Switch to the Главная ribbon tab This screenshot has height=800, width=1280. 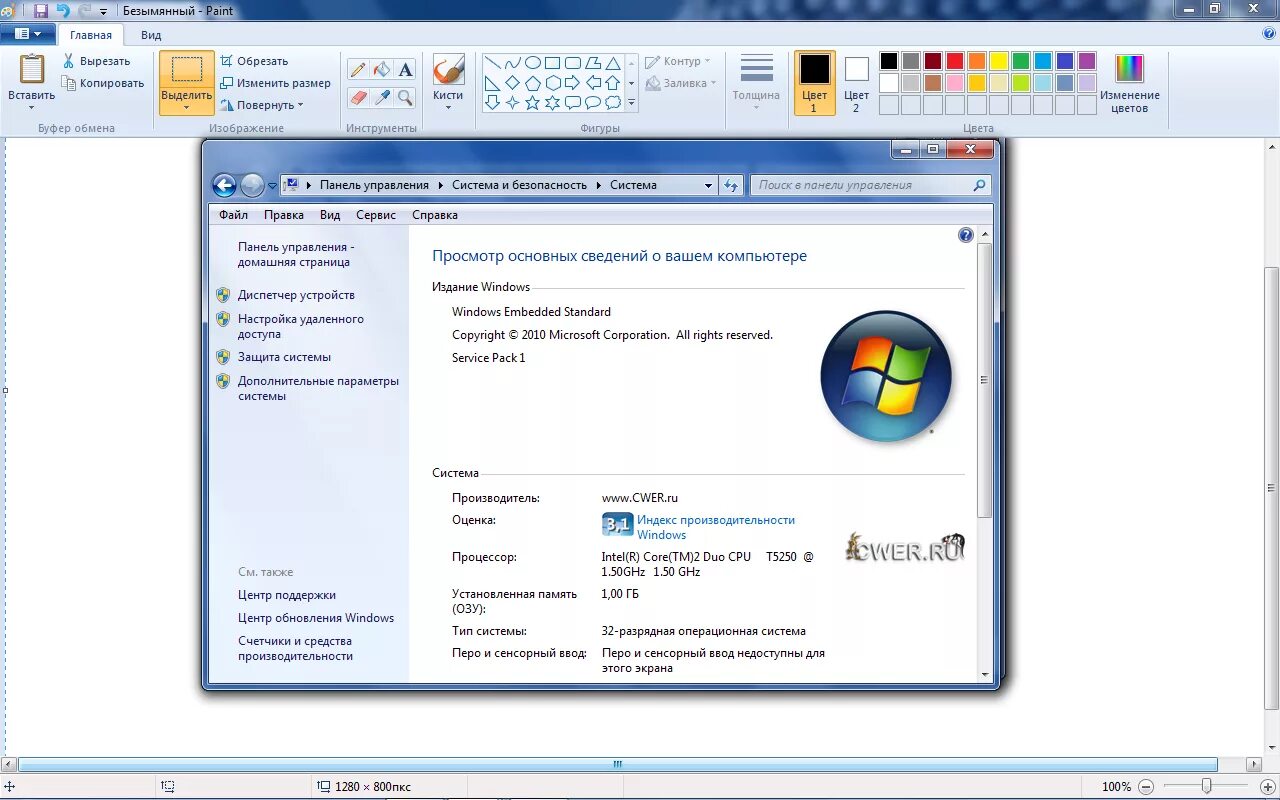[91, 35]
